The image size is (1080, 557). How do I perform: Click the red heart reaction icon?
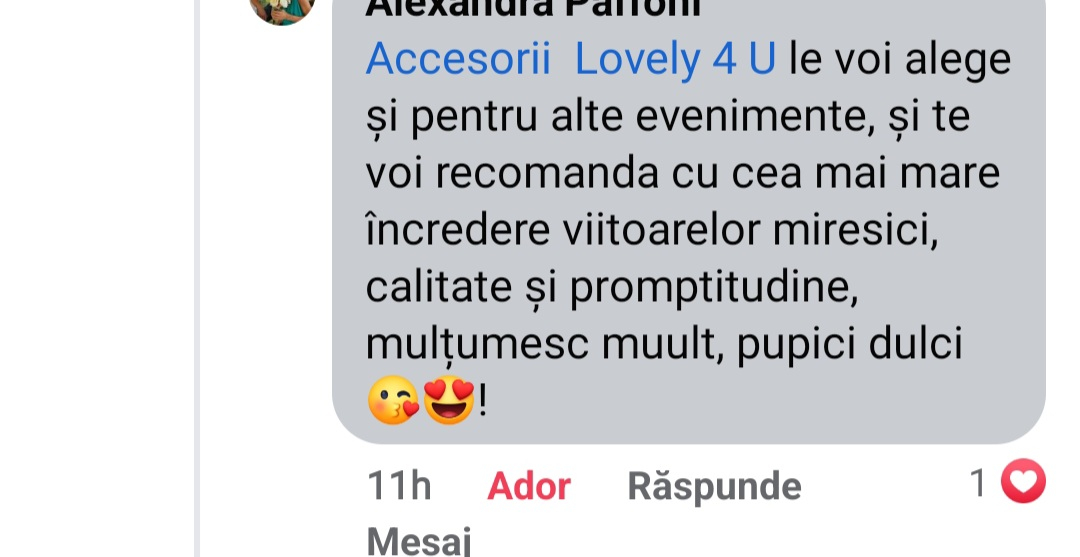point(1023,481)
